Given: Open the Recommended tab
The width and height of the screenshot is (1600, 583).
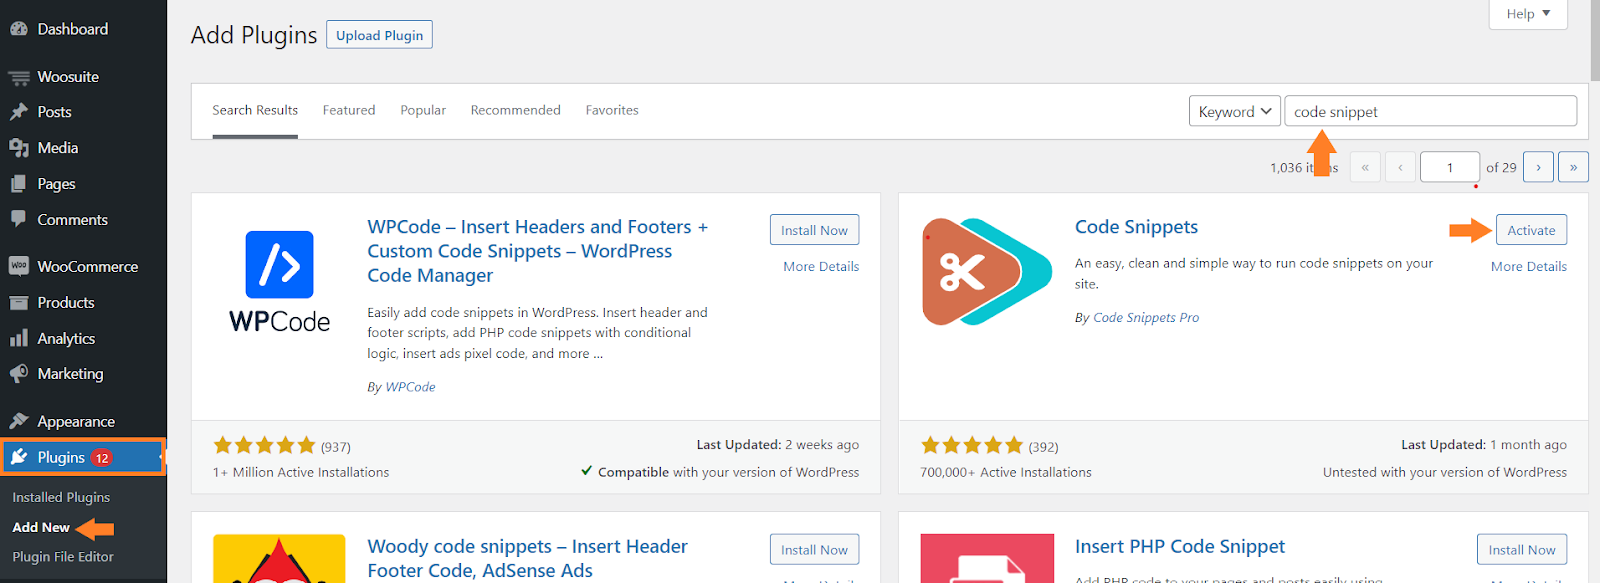Looking at the screenshot, I should pyautogui.click(x=516, y=110).
